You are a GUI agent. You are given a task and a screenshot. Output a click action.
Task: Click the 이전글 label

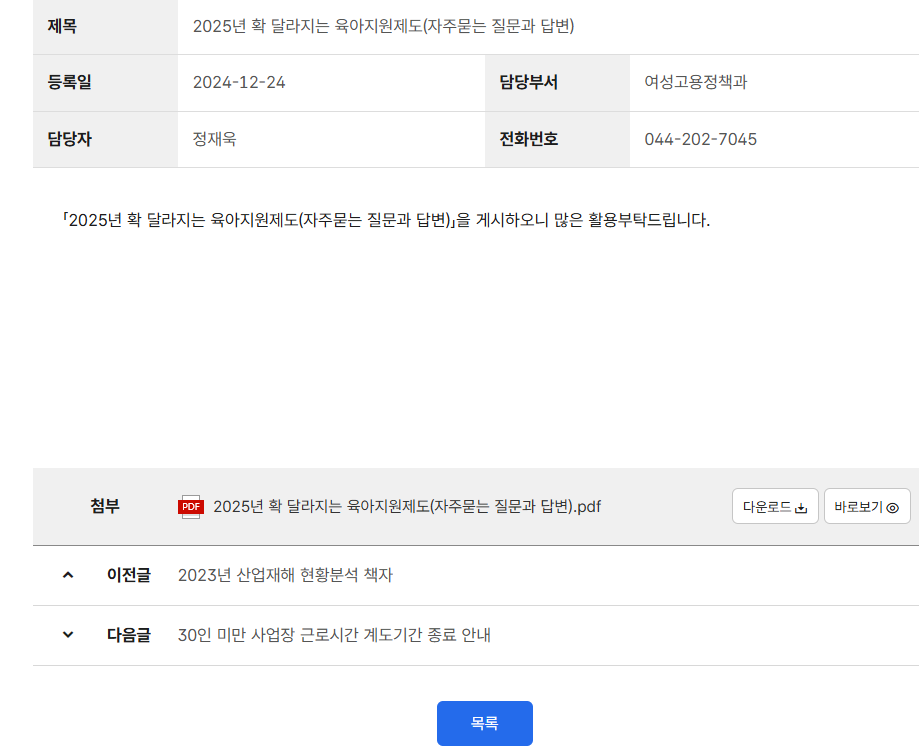click(x=128, y=575)
